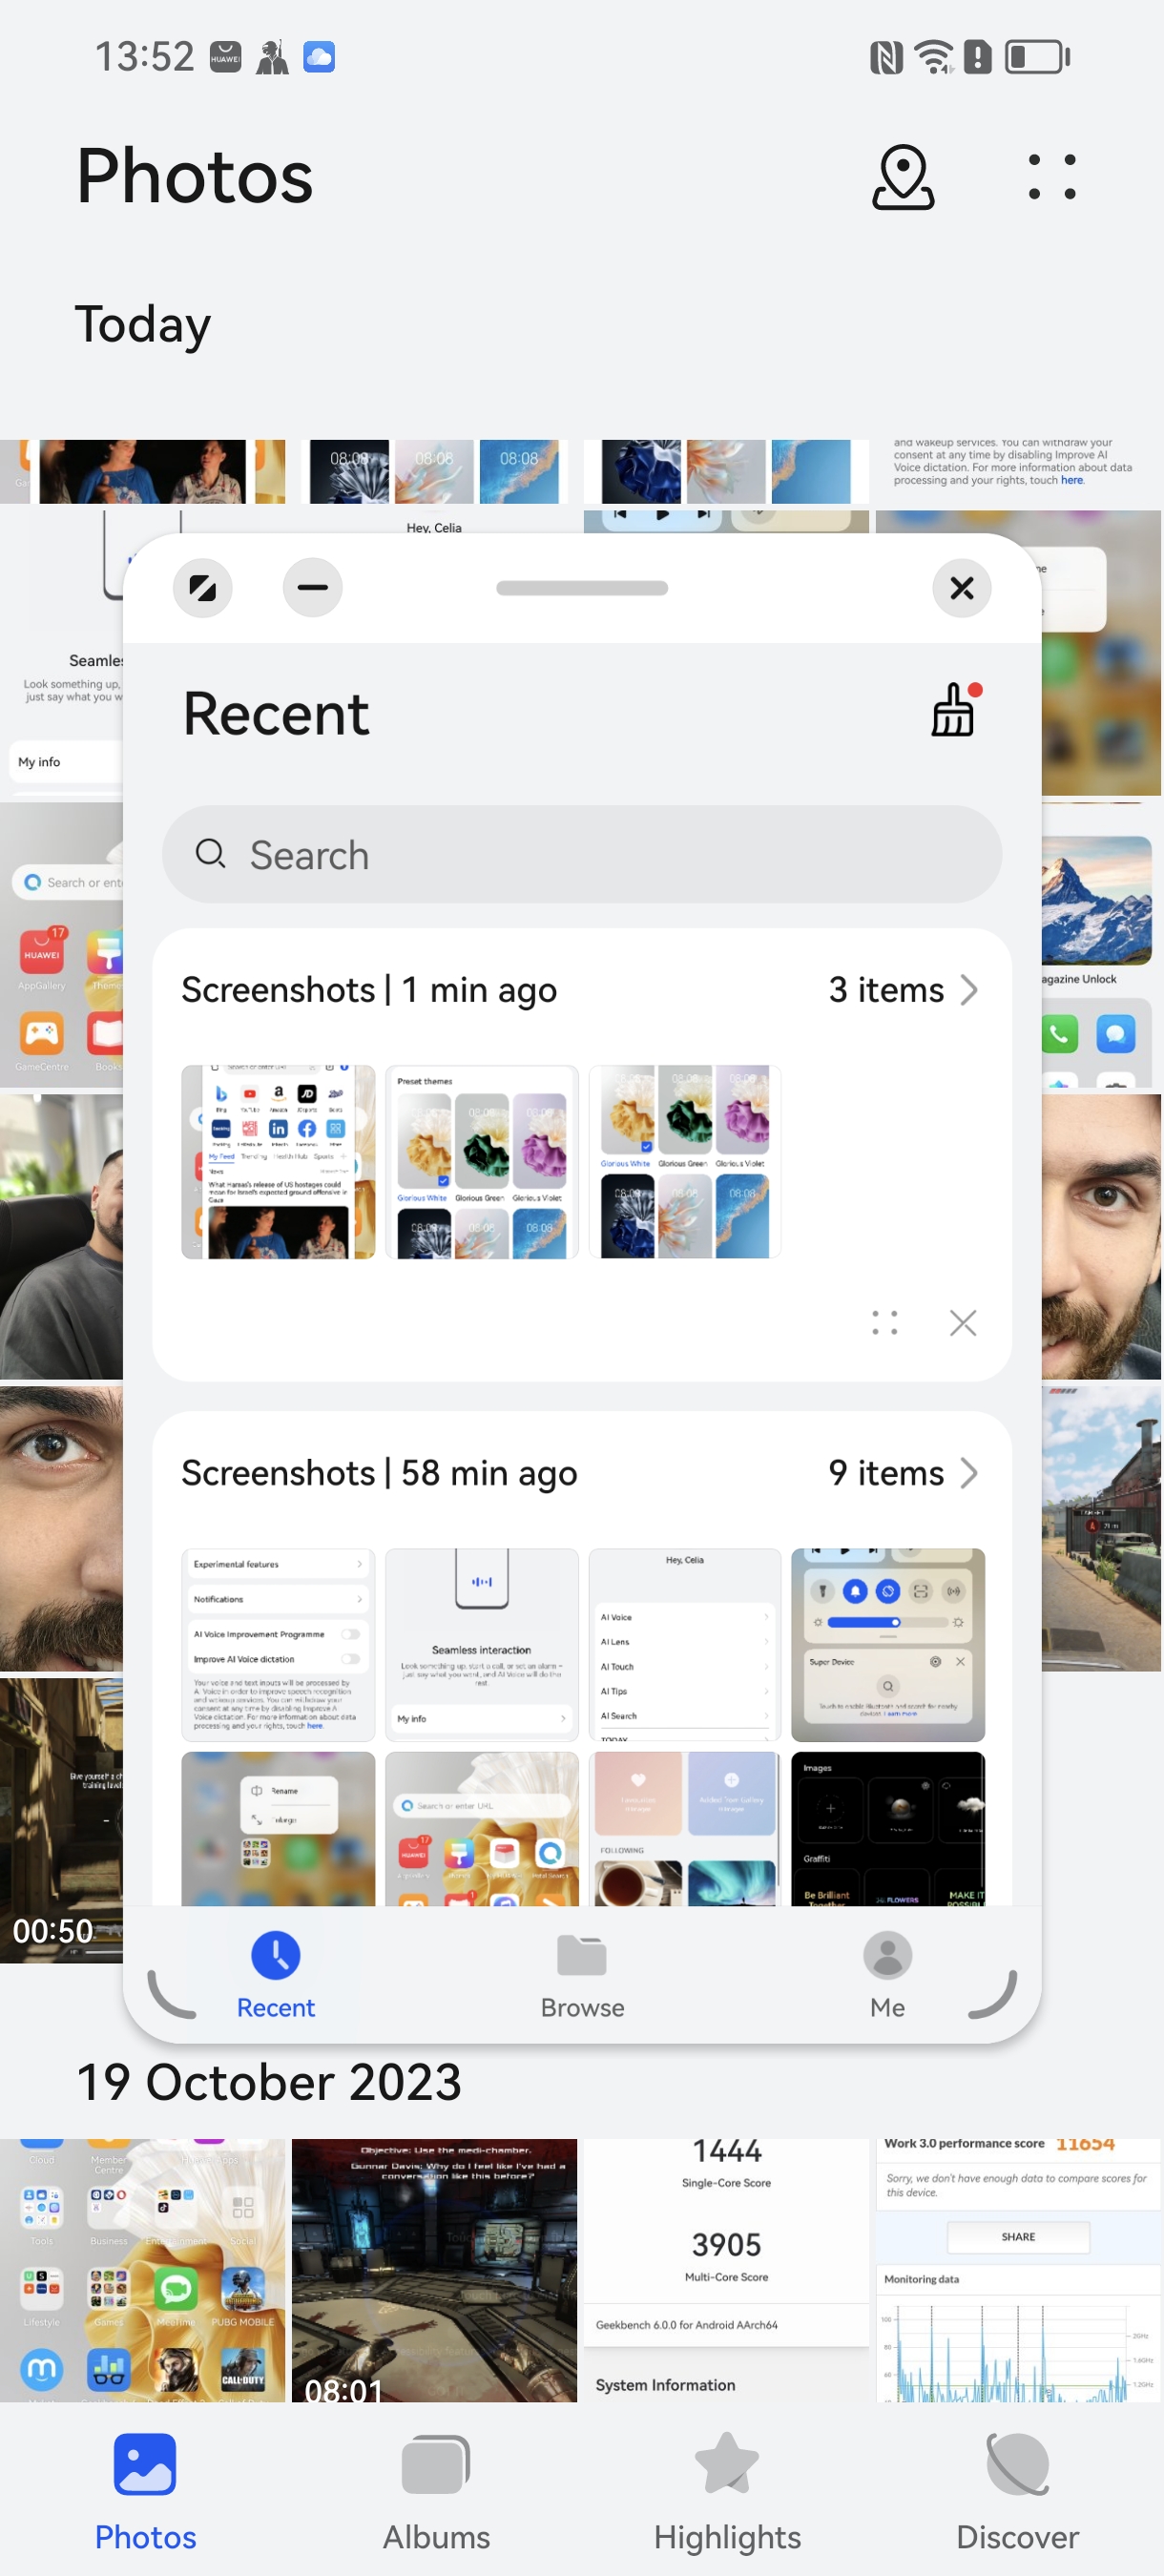Open the Photos four-dot more menu

click(1052, 177)
